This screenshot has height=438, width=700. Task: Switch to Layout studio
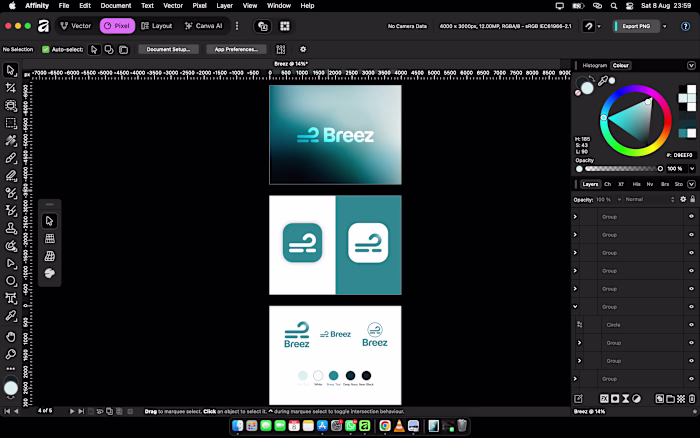(x=156, y=26)
